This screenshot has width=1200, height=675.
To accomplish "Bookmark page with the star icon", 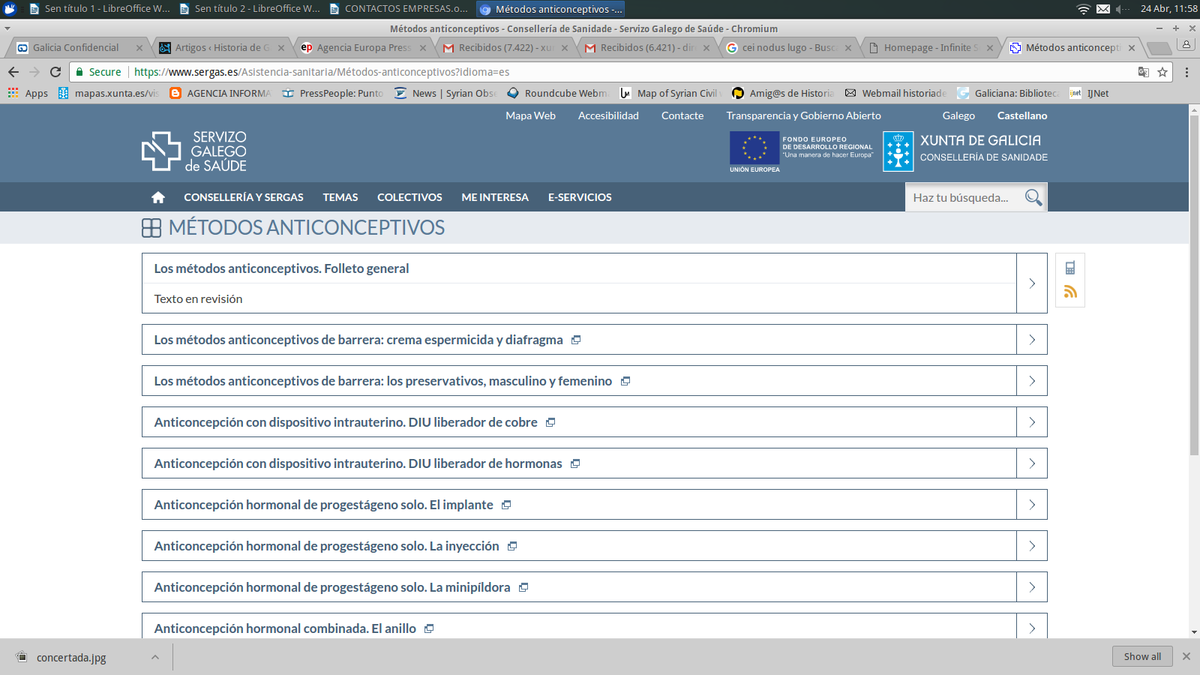I will (1163, 72).
